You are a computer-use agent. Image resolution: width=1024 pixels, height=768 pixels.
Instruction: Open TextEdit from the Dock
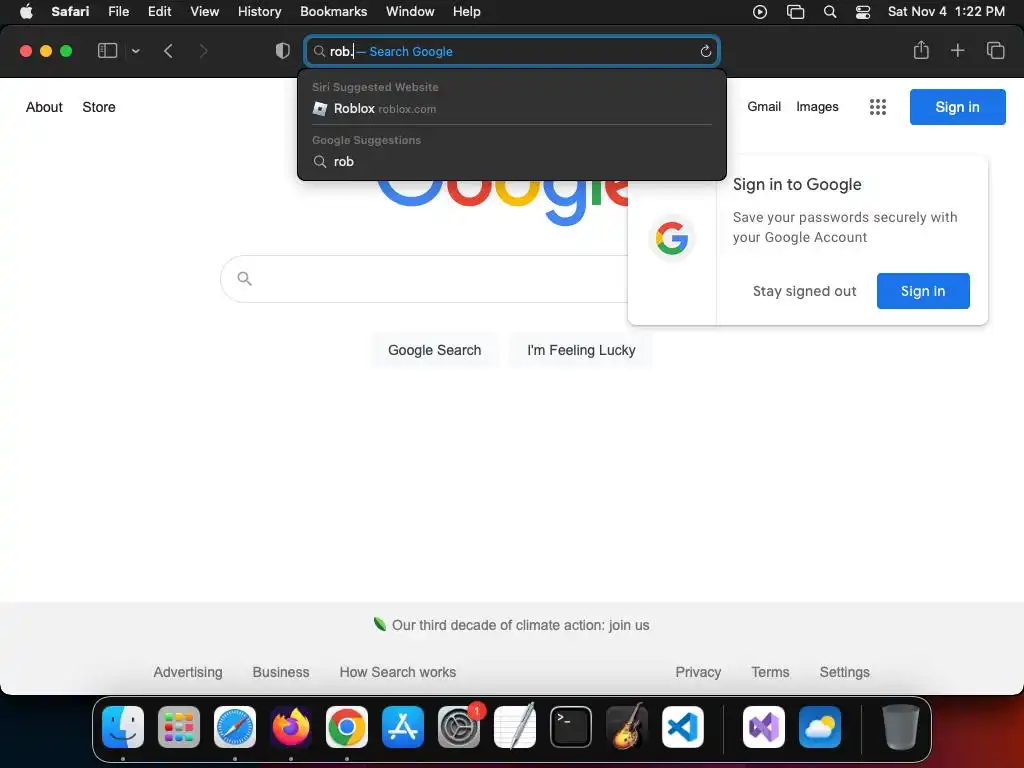coord(515,727)
